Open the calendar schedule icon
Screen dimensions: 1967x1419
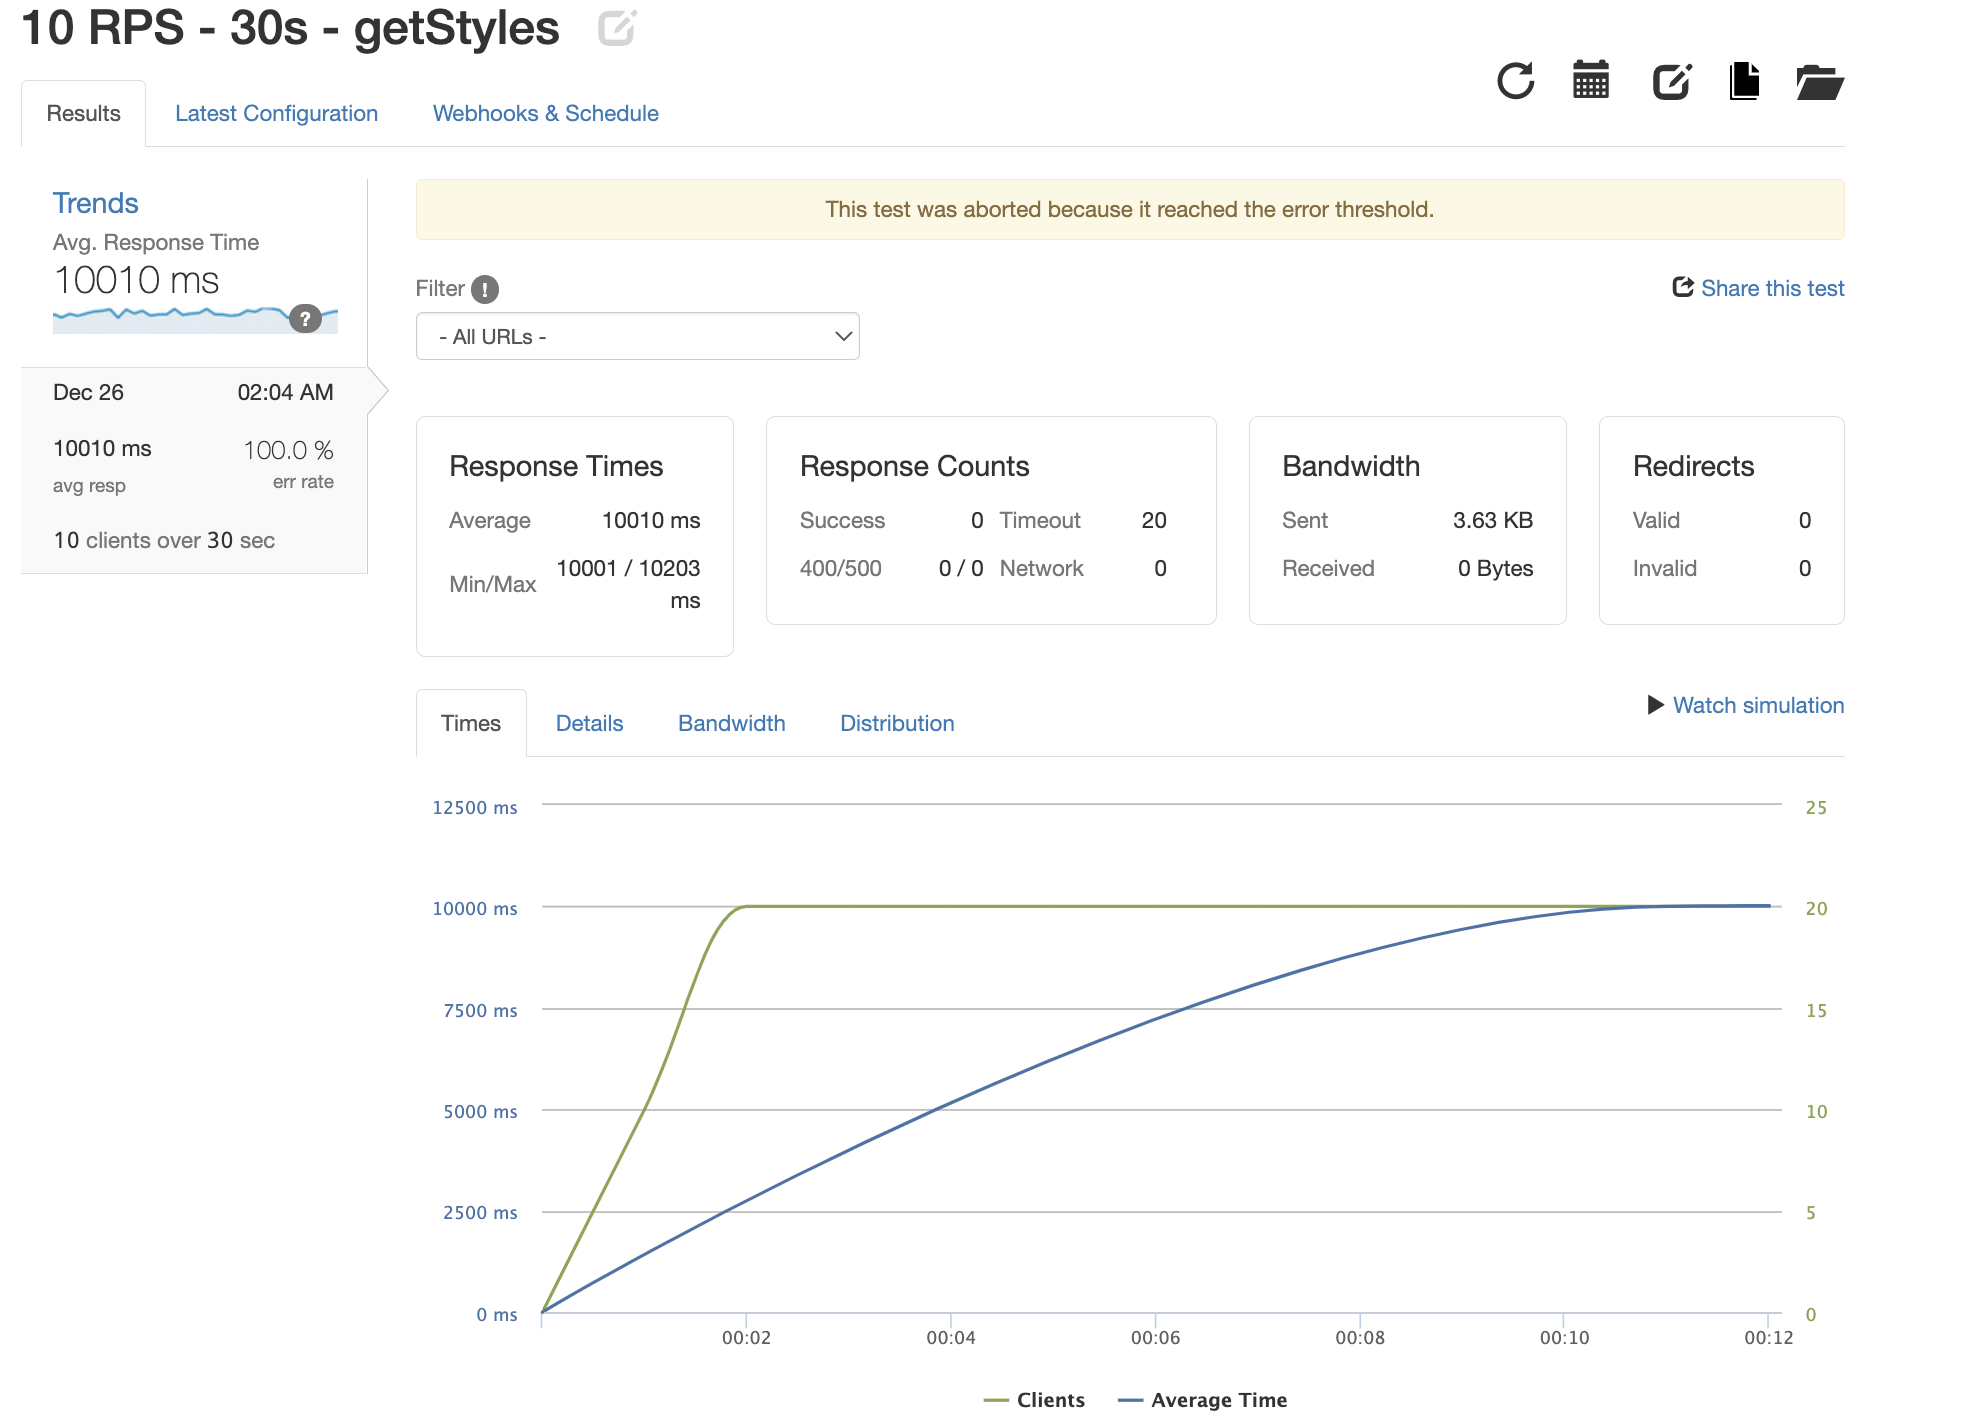pos(1591,80)
